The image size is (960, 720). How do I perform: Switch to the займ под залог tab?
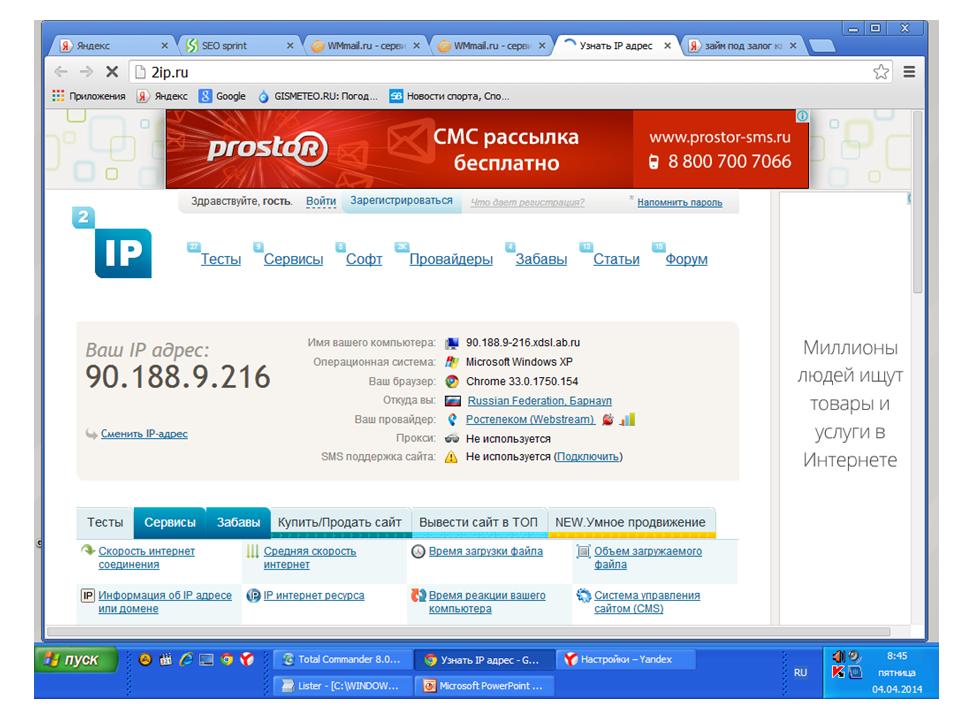(x=741, y=45)
